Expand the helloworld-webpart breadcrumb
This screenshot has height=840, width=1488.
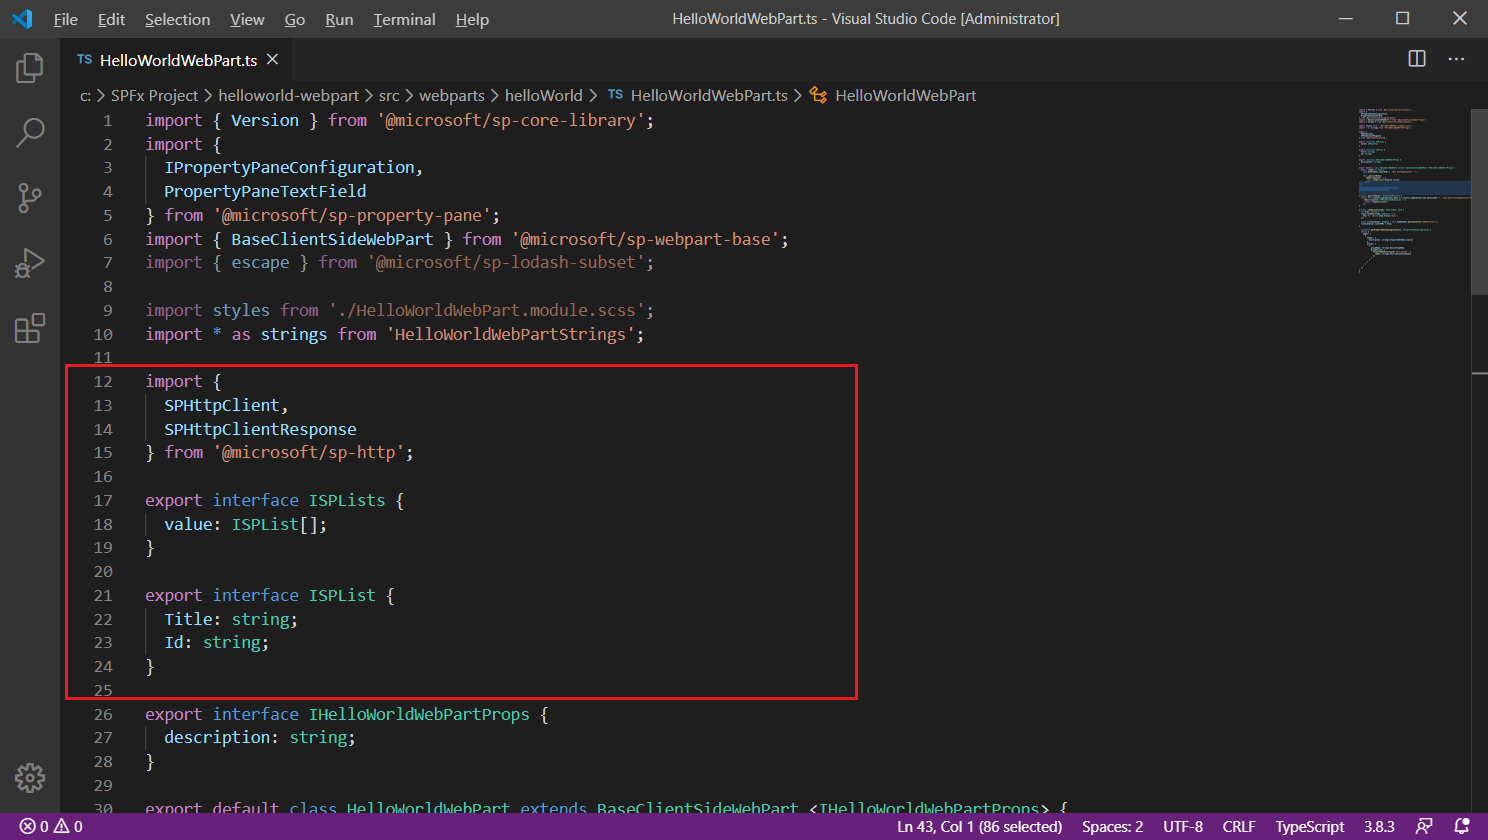click(288, 95)
